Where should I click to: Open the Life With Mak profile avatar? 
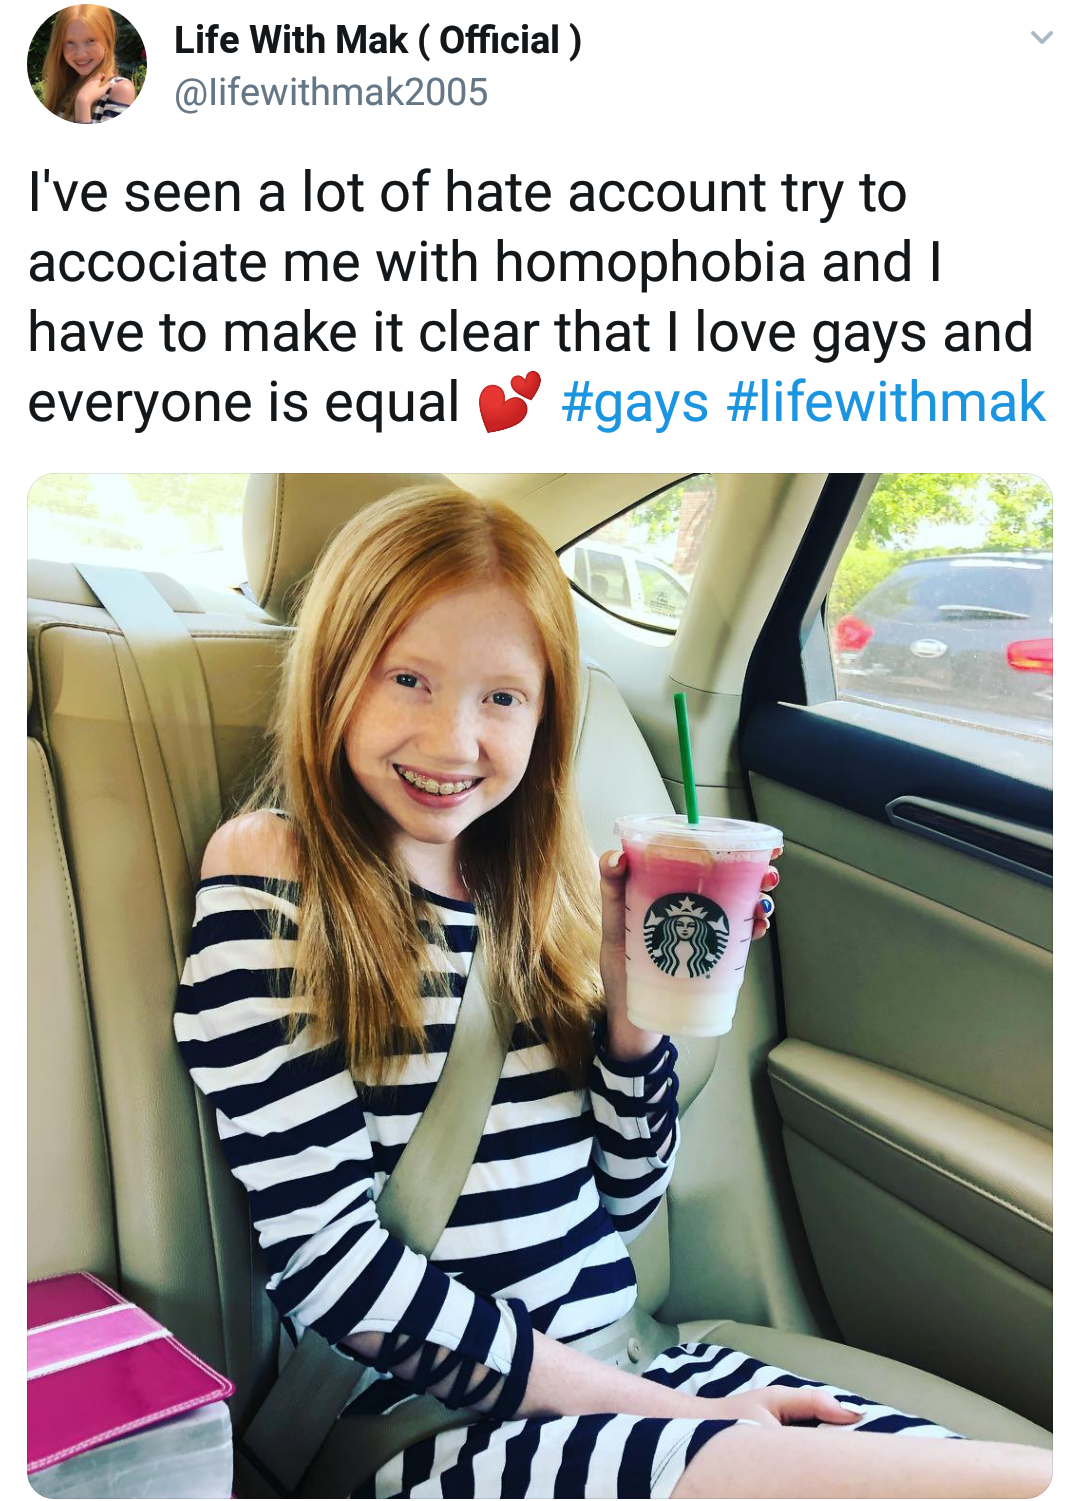[87, 64]
